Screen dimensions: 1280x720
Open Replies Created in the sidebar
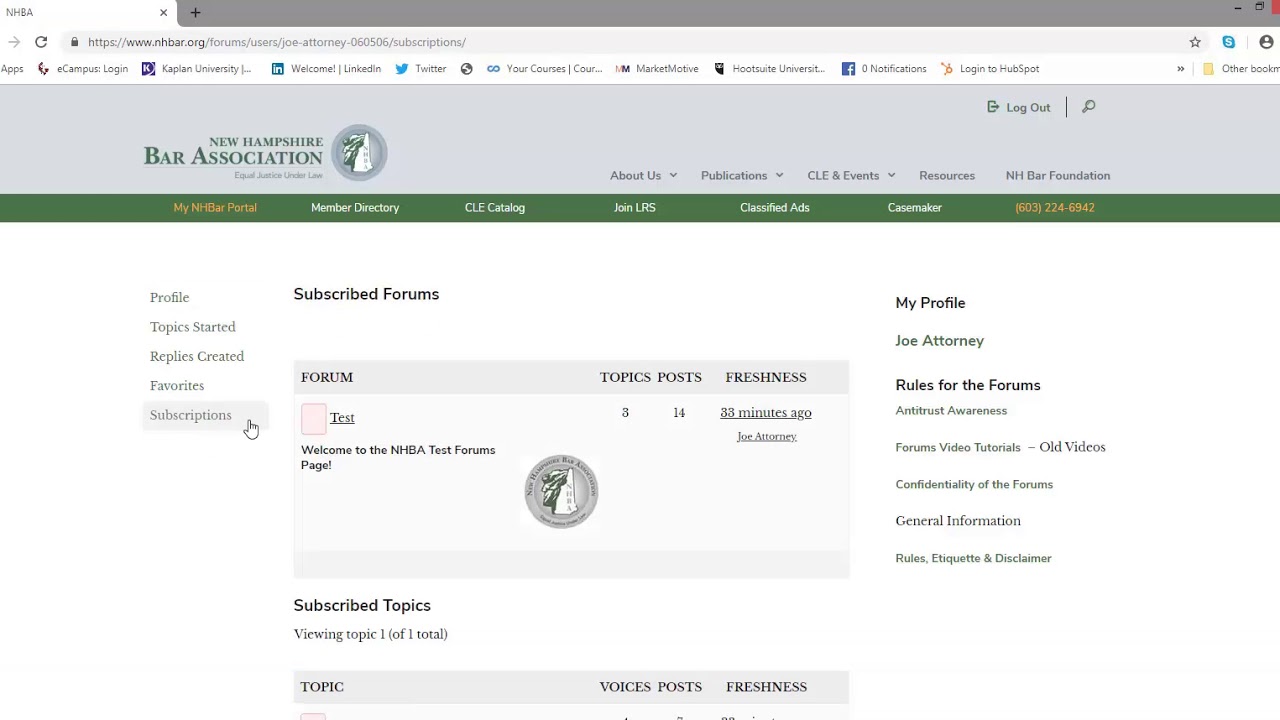[x=197, y=356]
